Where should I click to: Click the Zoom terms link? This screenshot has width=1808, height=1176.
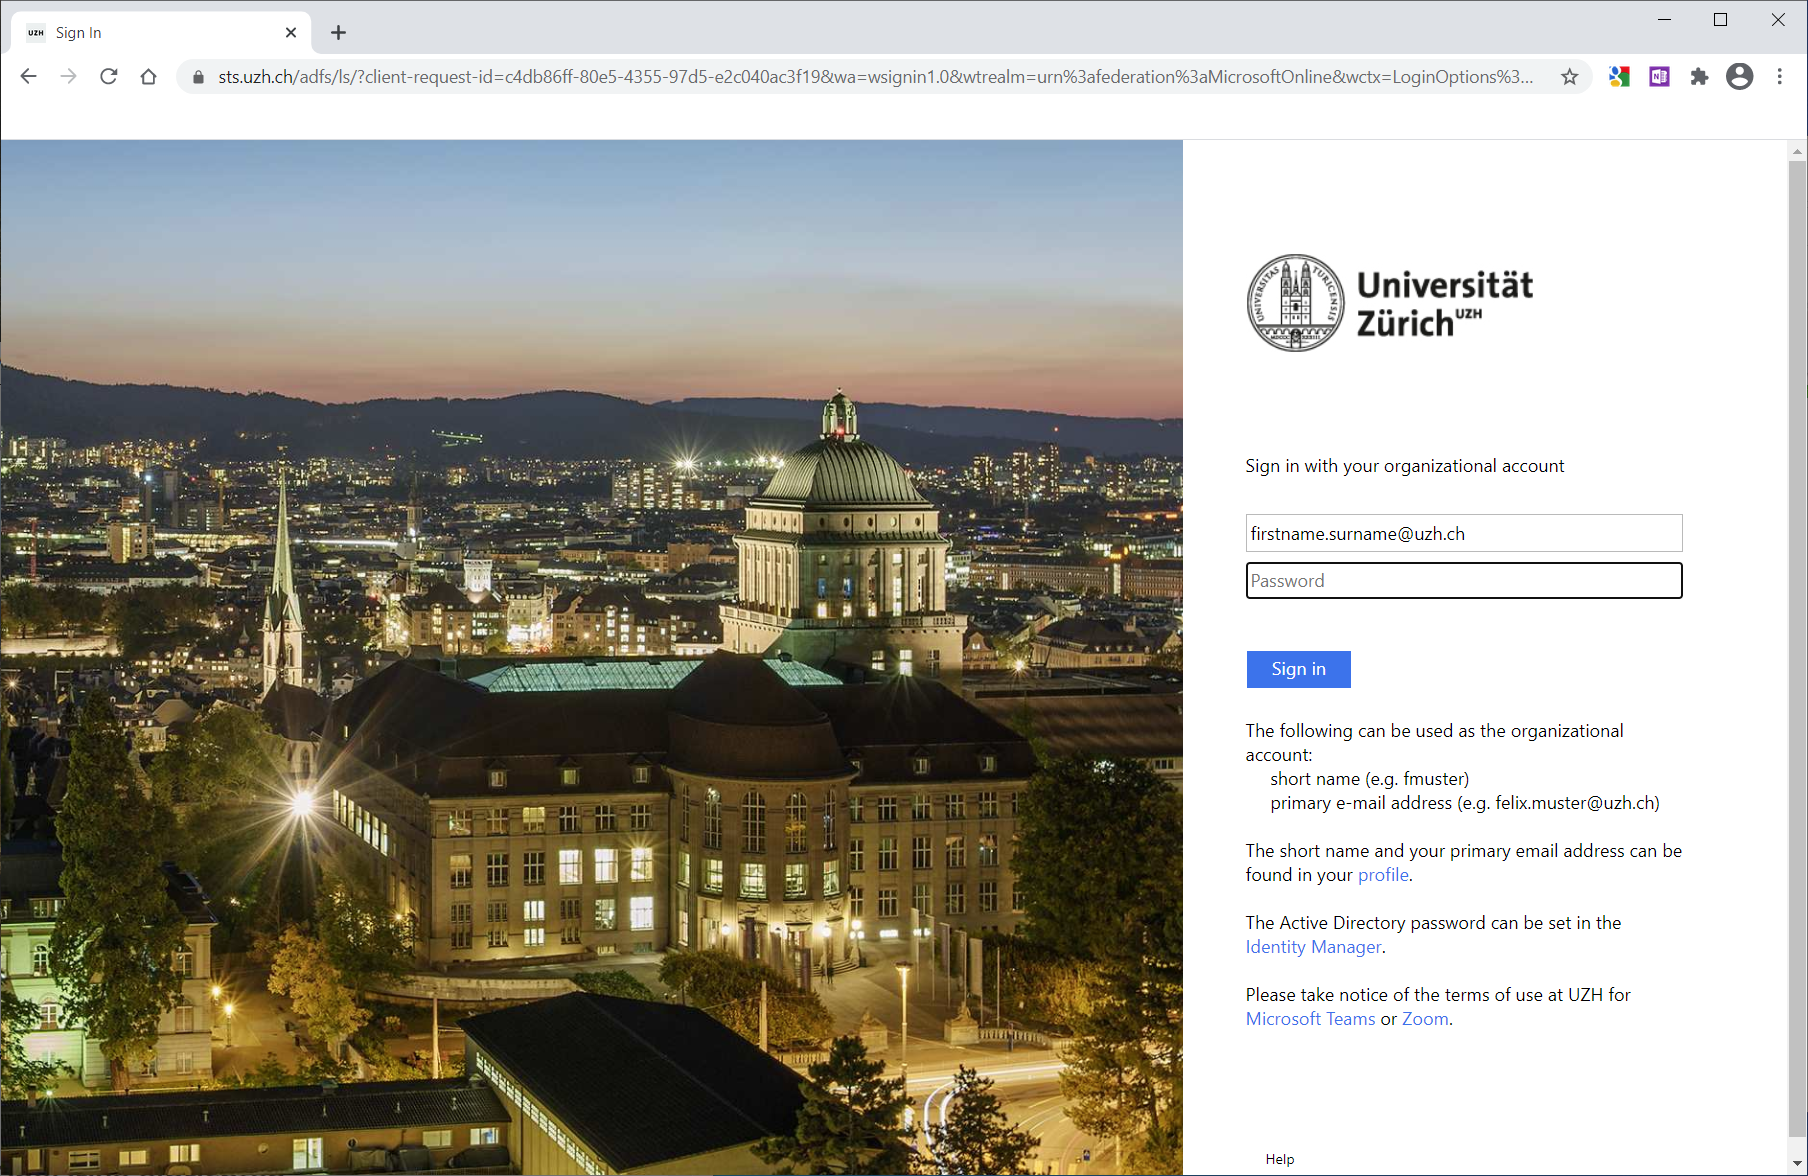(x=1425, y=1019)
